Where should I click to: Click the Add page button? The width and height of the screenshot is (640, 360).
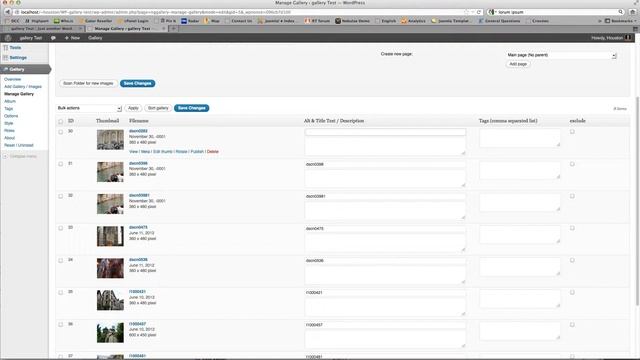point(518,64)
